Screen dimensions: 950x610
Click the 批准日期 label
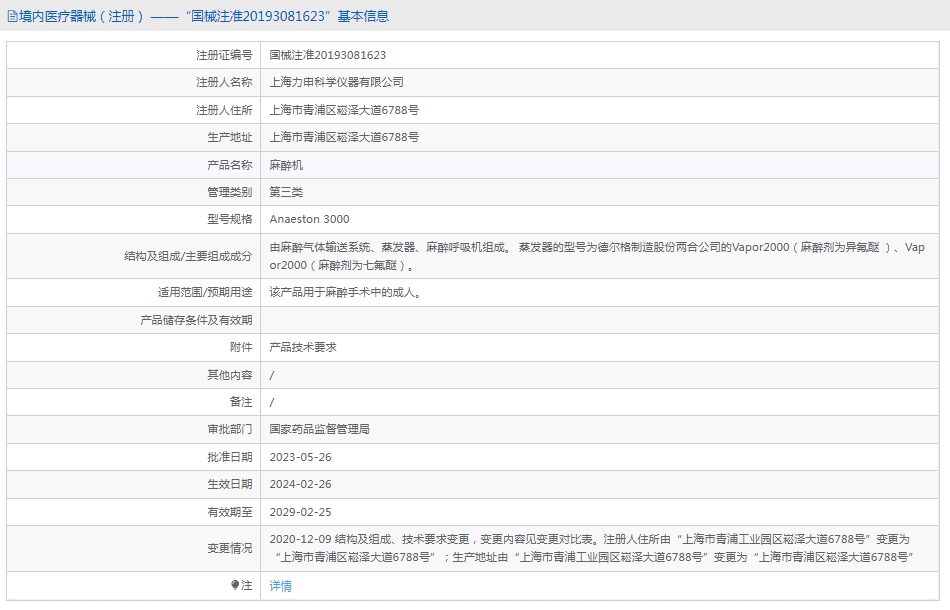[230, 457]
